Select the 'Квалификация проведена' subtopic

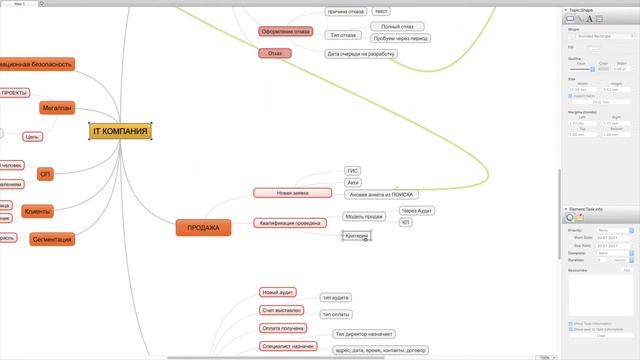click(290, 223)
